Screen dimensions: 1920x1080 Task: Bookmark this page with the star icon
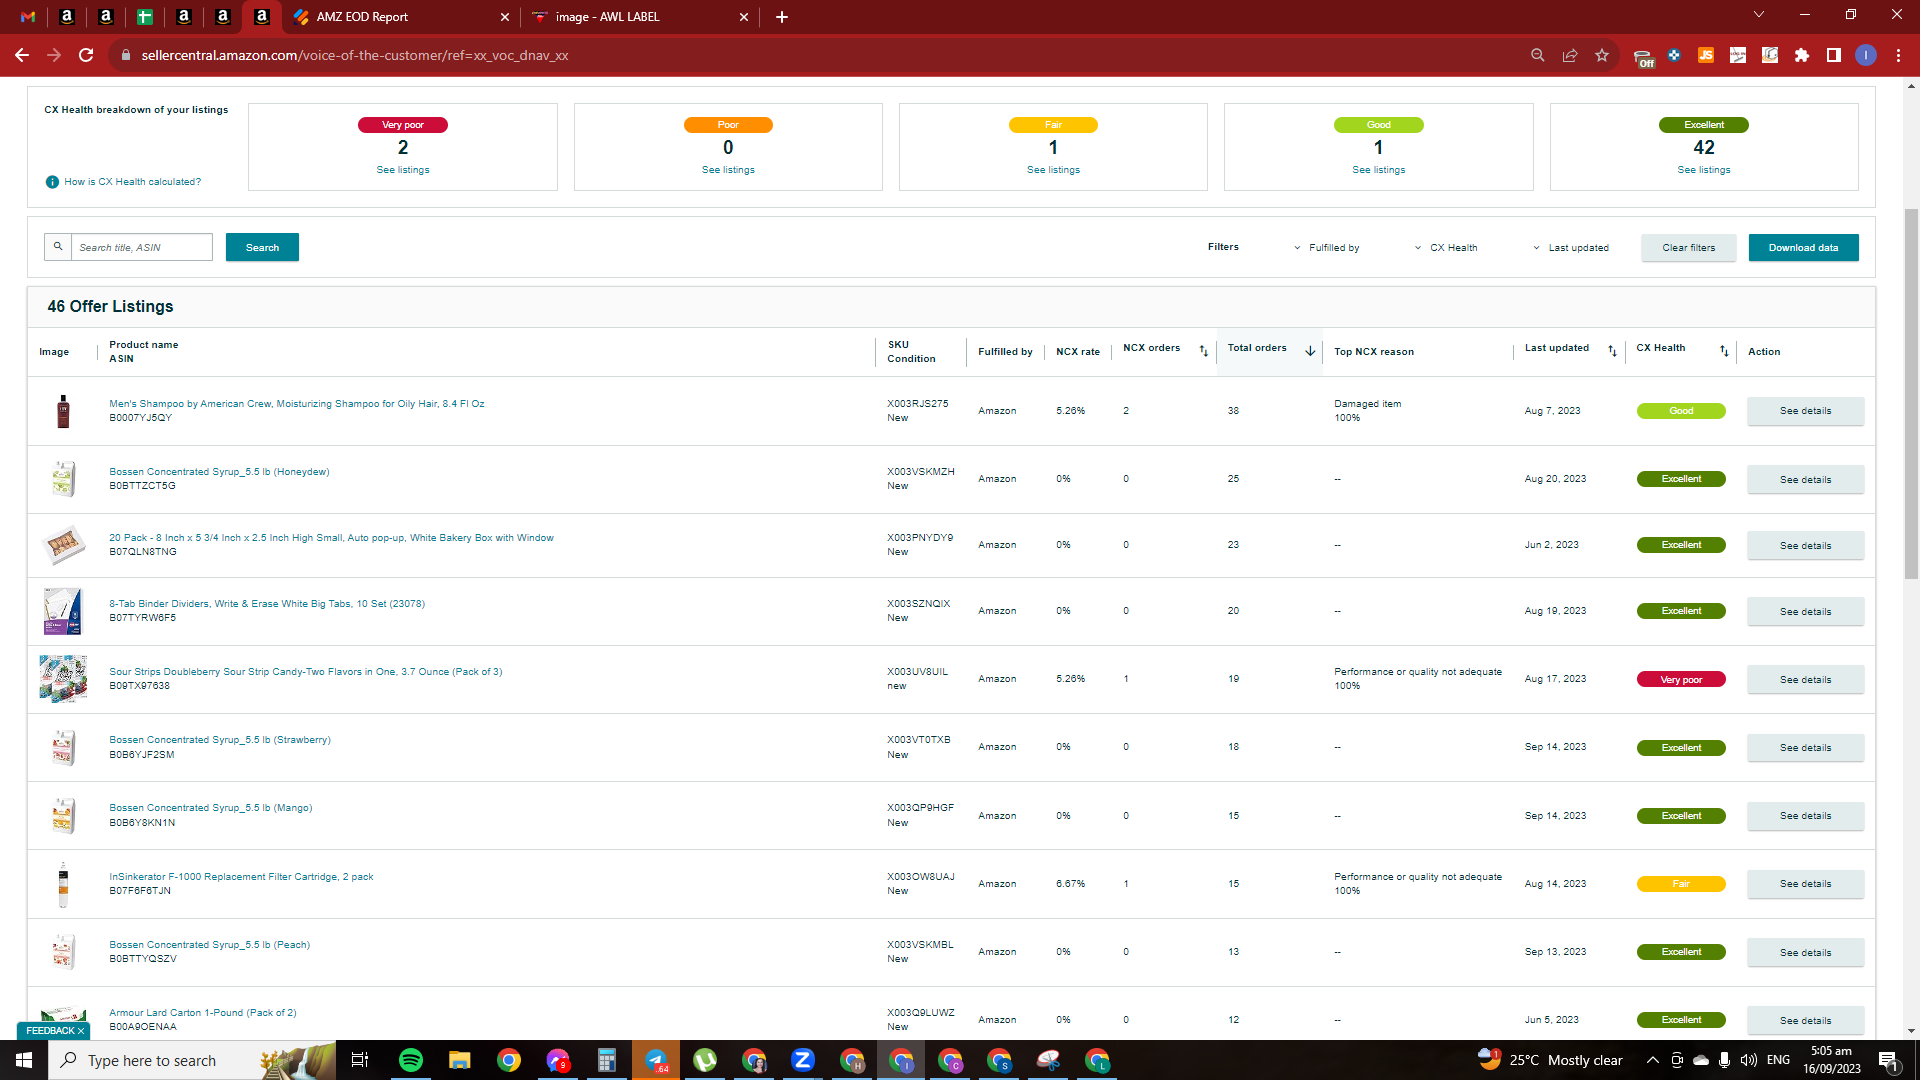[x=1602, y=55]
